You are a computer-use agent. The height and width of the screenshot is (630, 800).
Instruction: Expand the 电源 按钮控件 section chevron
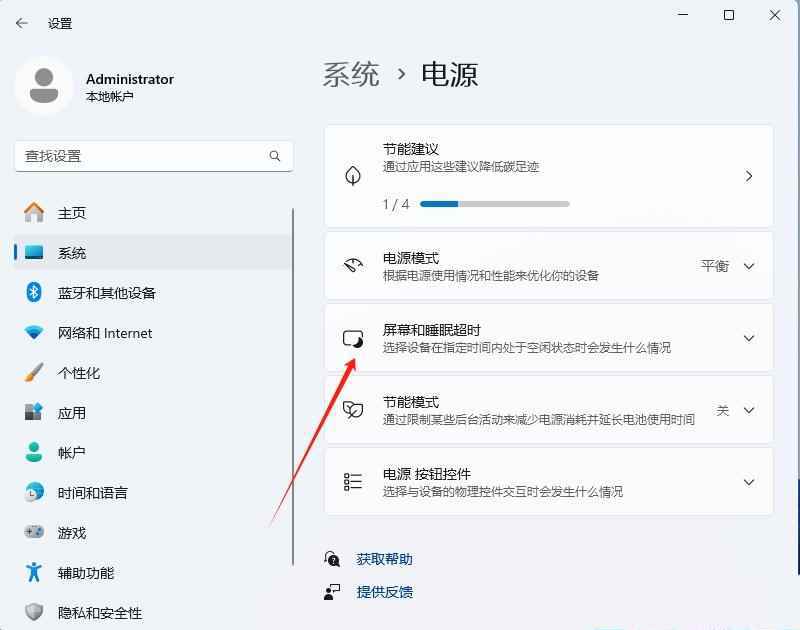[748, 482]
